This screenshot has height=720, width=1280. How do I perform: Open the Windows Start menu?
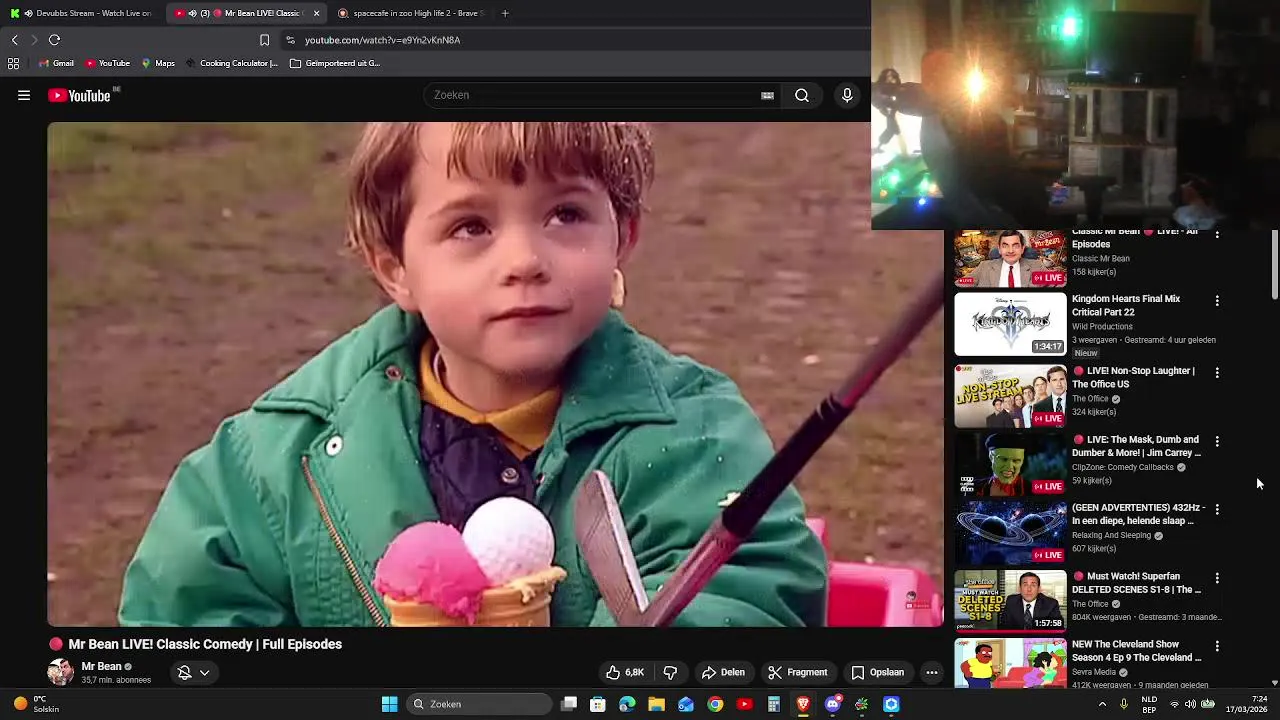tap(389, 704)
